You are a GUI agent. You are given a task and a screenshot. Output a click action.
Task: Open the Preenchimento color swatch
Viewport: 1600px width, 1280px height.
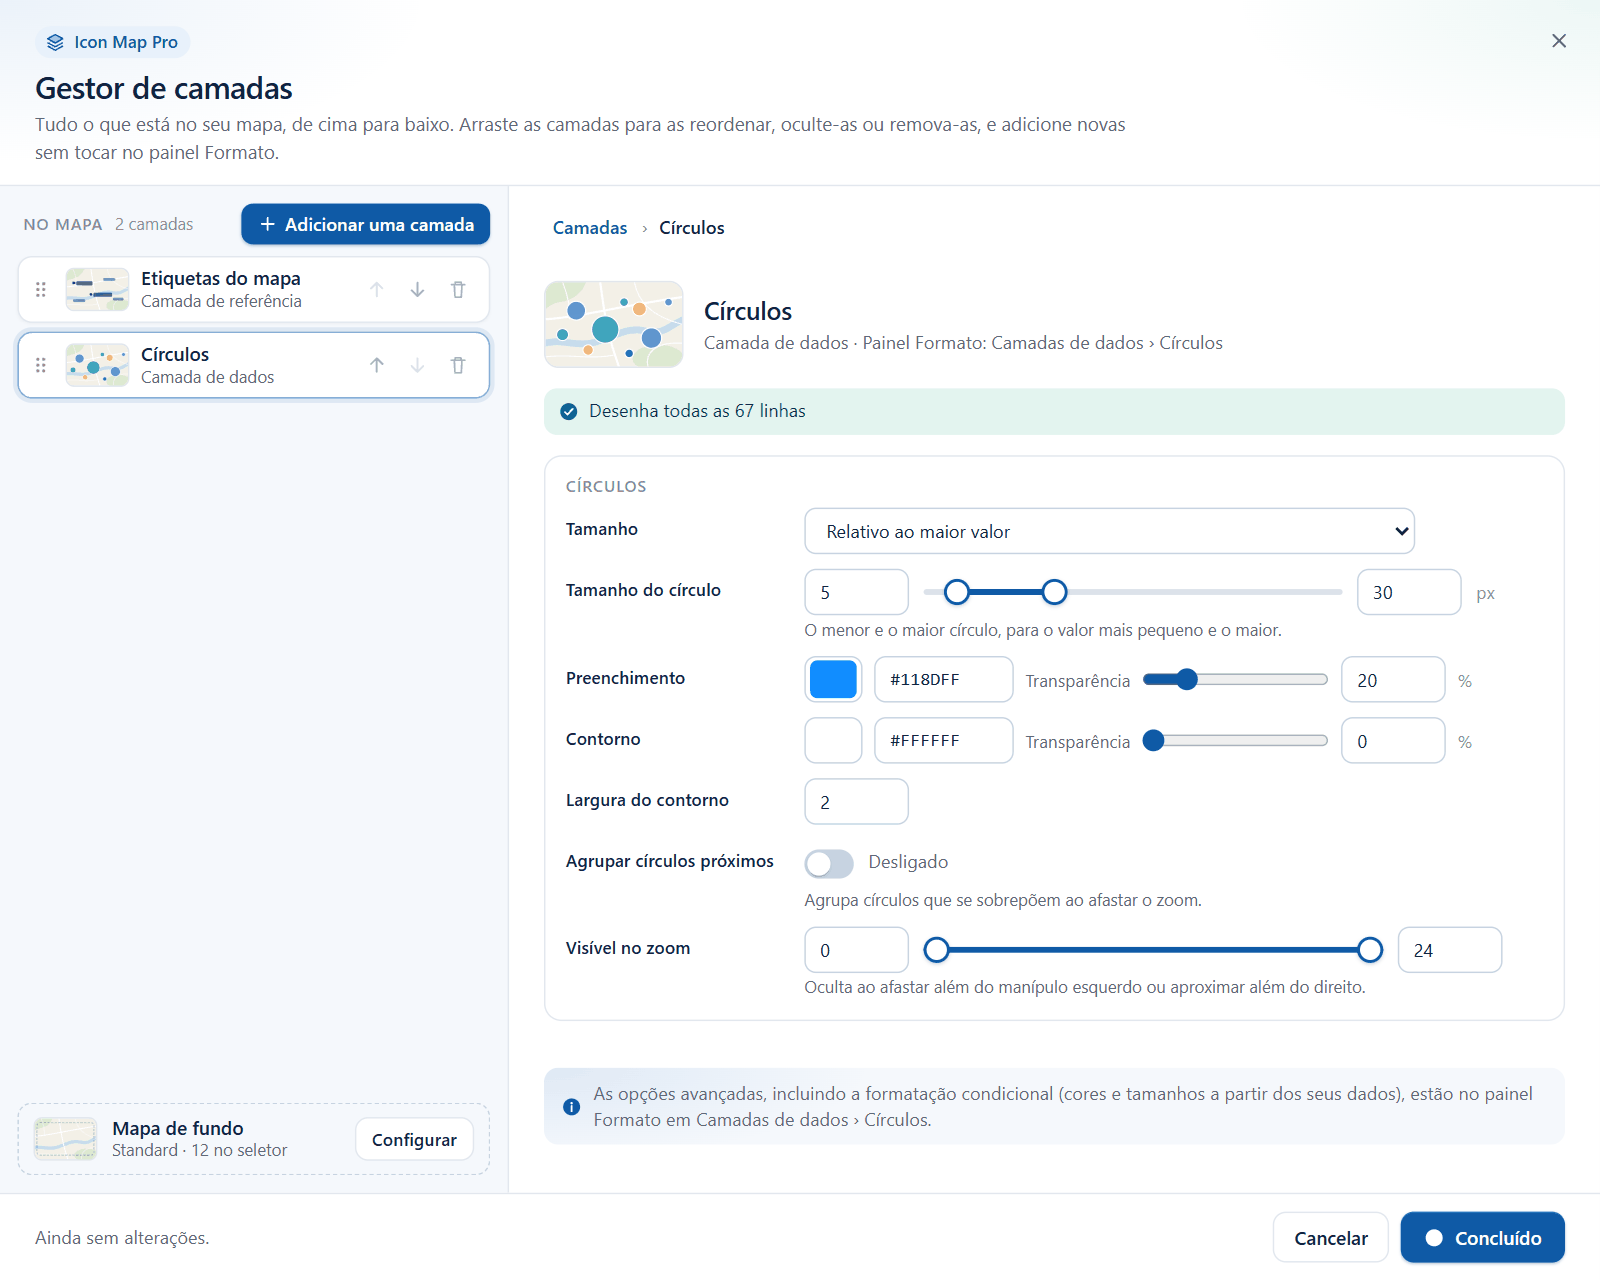point(833,680)
